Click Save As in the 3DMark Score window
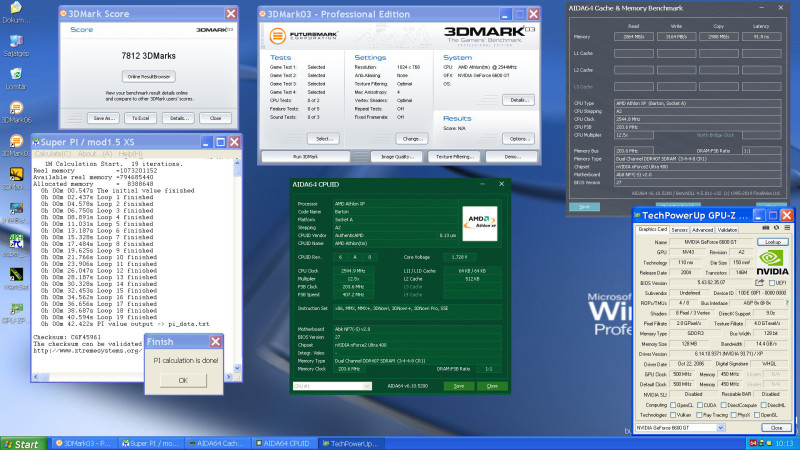This screenshot has height=450, width=800. coord(104,118)
